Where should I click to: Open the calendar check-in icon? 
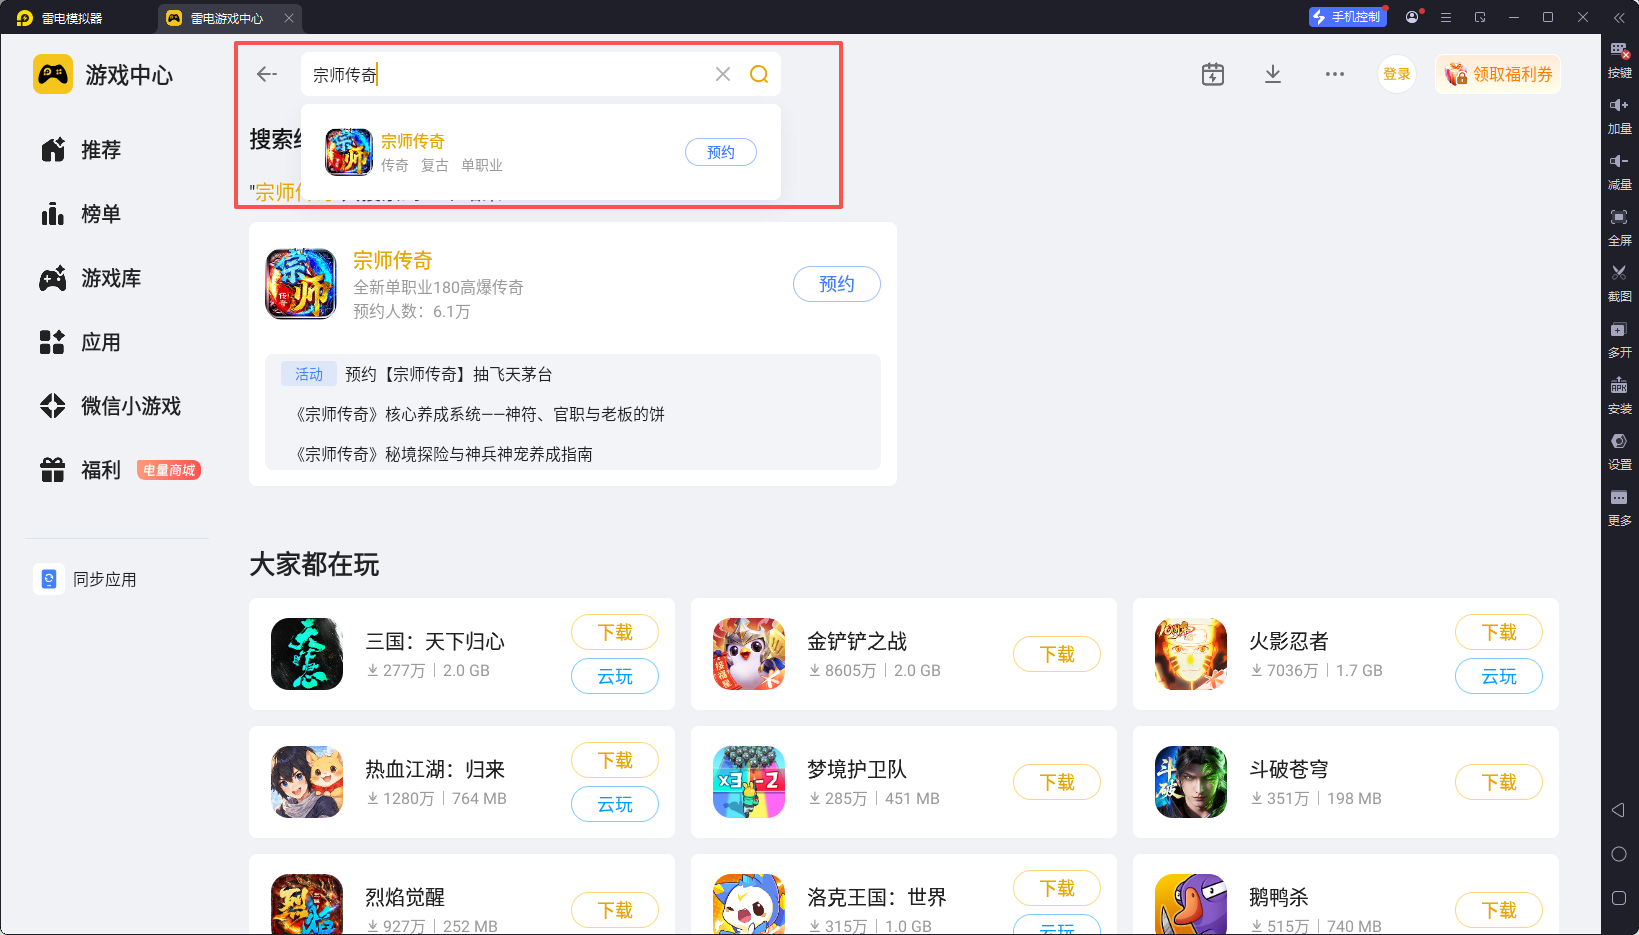click(x=1213, y=74)
